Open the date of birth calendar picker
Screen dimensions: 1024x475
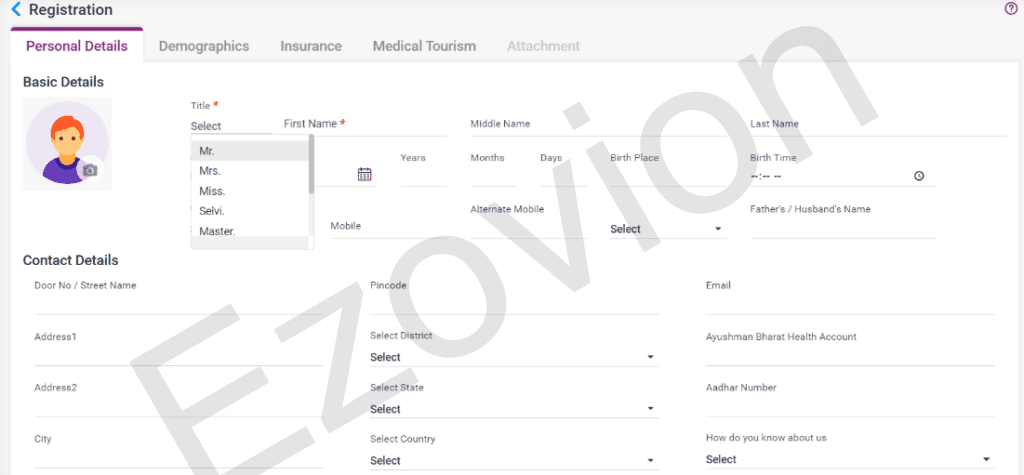365,174
